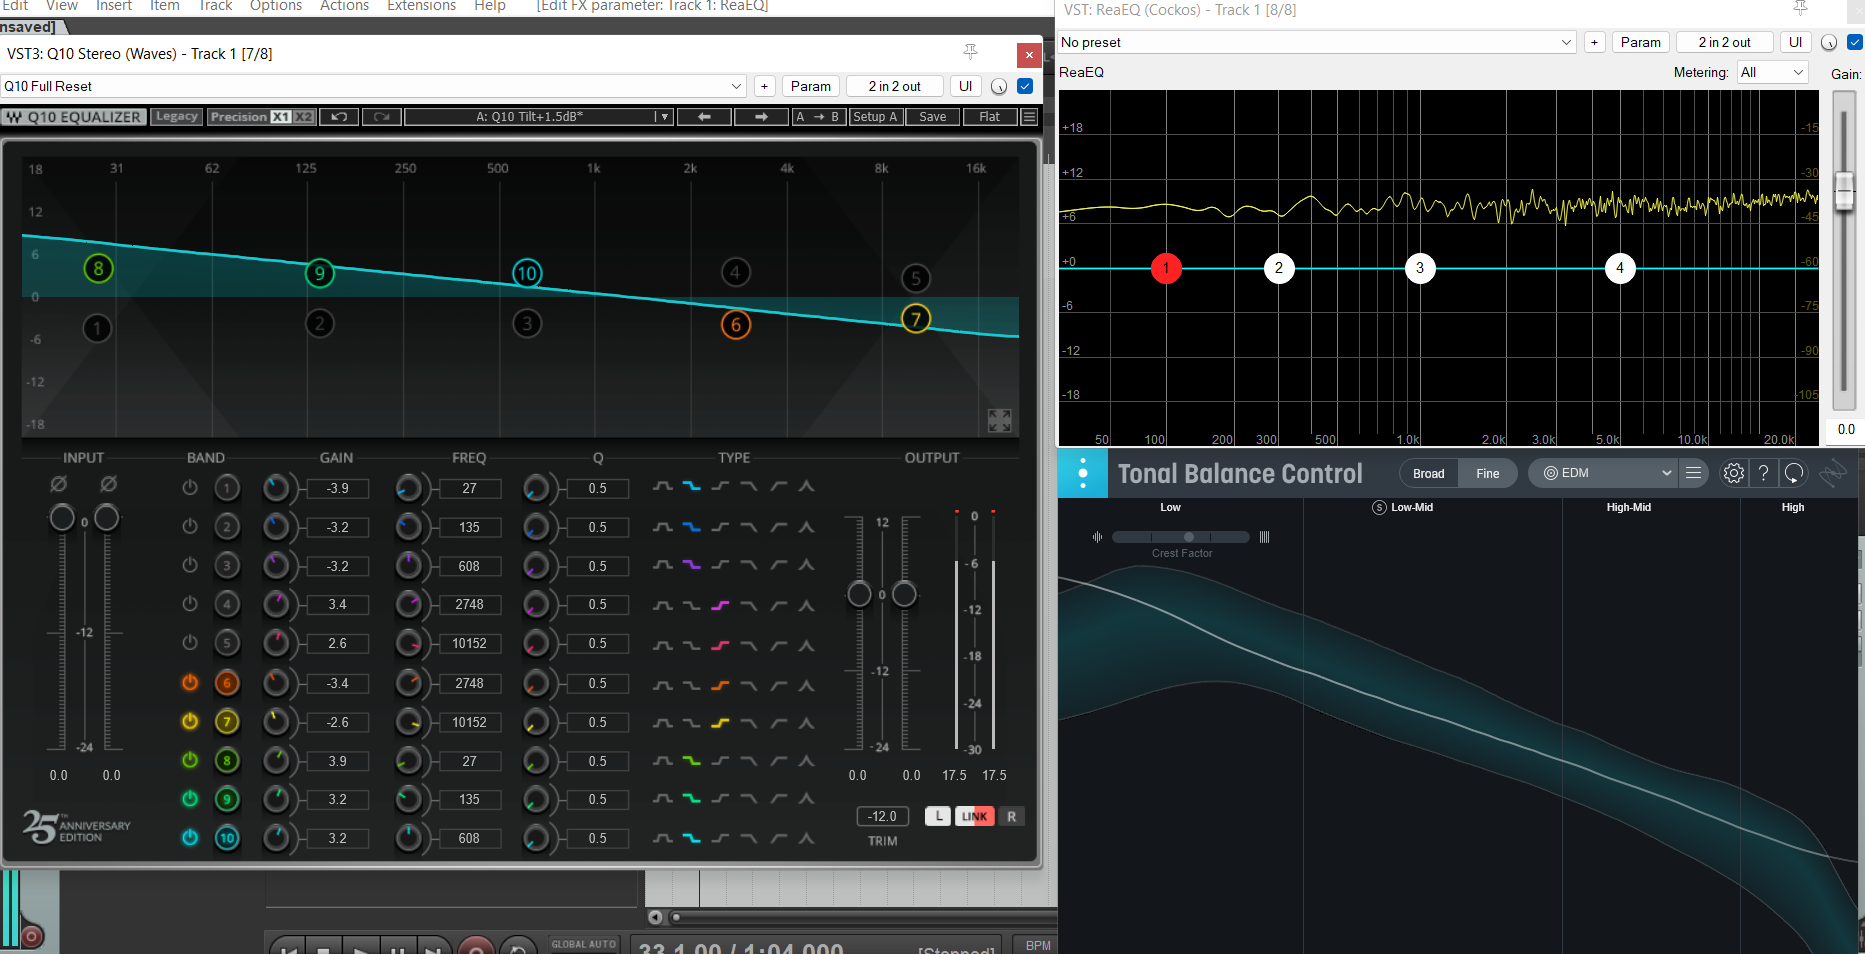Viewport: 1865px width, 954px height.
Task: Click the left output fader knob
Action: tap(858, 594)
